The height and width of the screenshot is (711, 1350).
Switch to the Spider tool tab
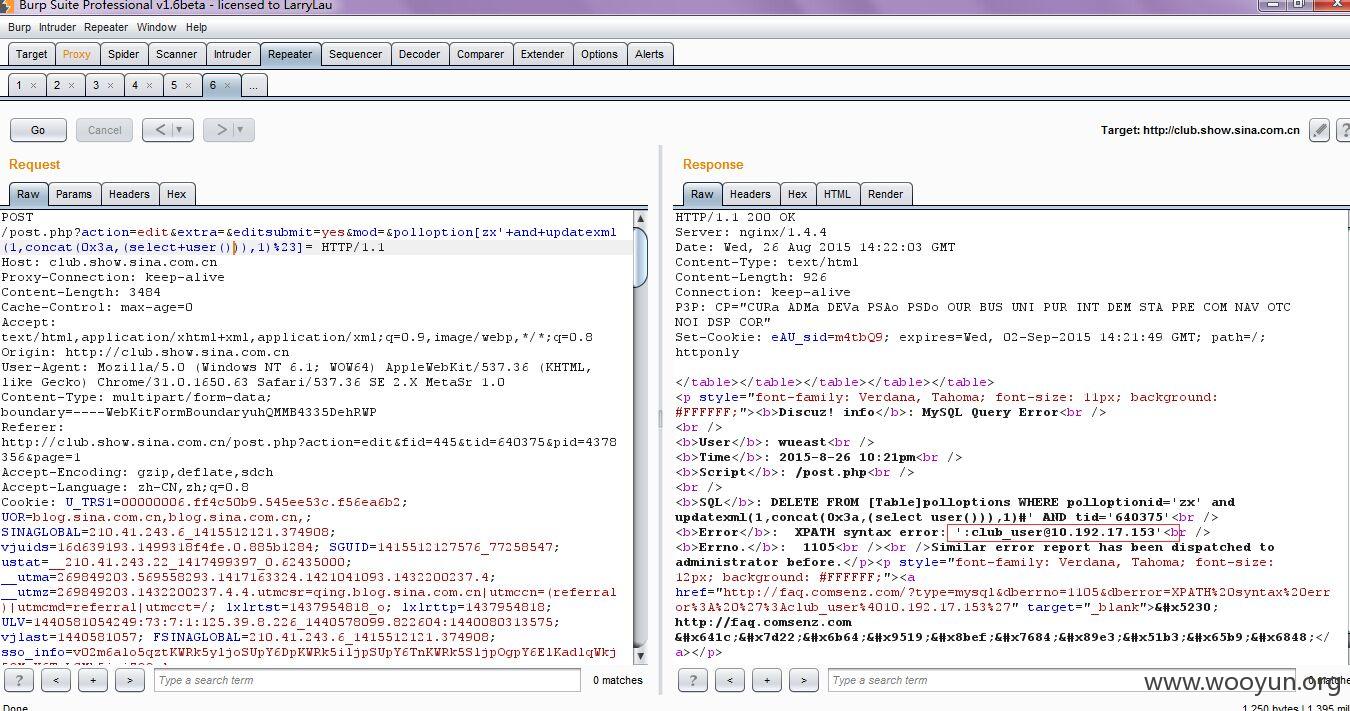[123, 54]
